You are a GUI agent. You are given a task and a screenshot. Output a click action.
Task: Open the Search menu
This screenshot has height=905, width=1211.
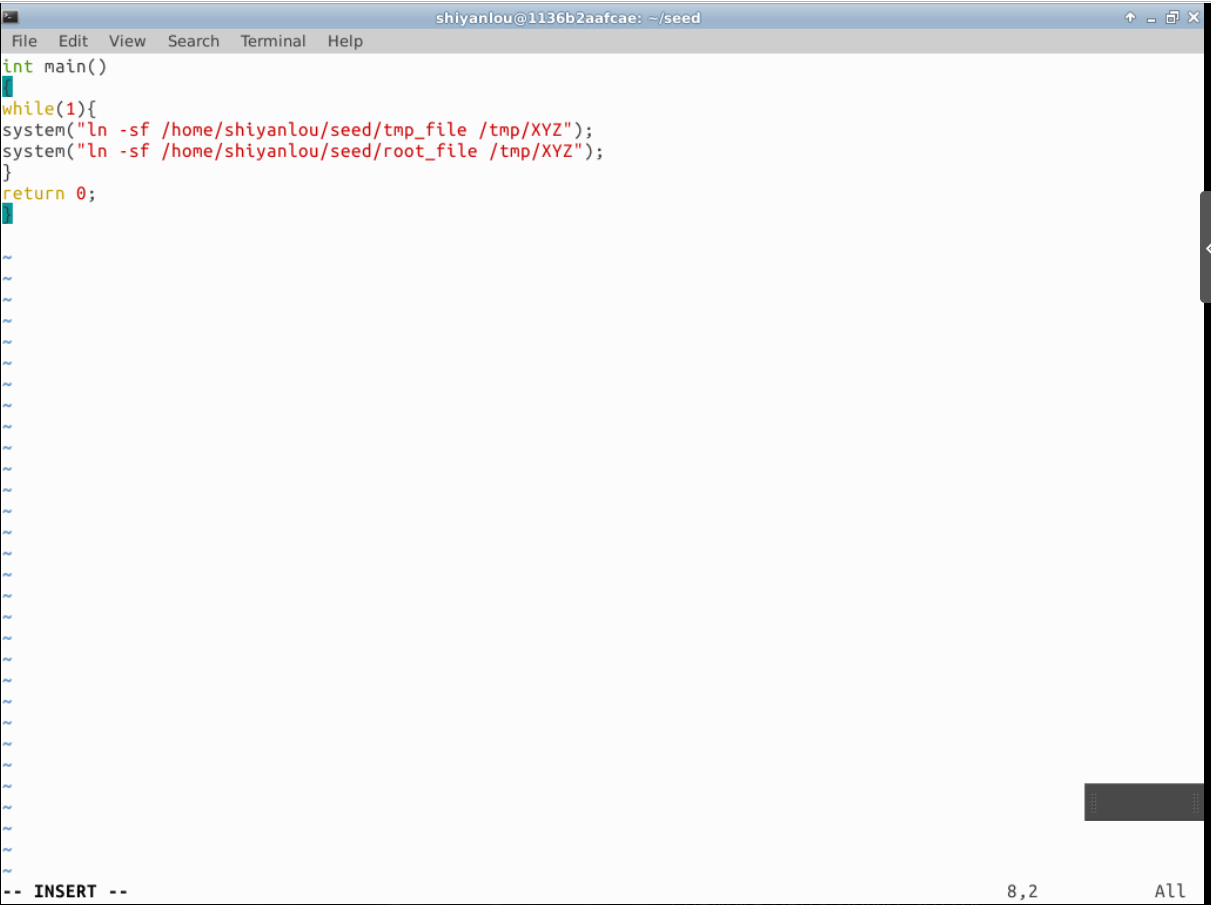[193, 41]
